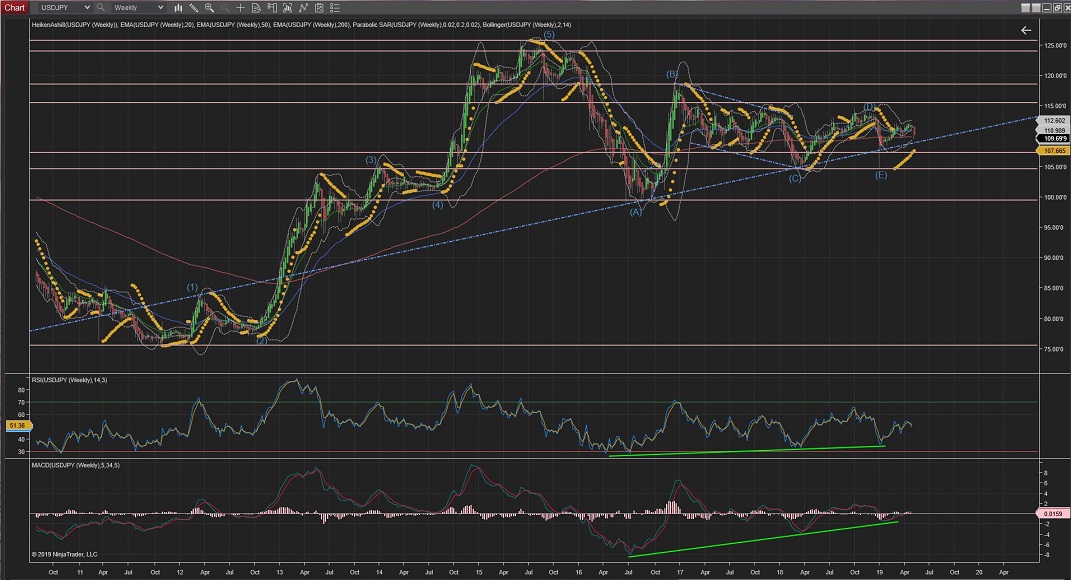
Task: Click the Zoom Out magnifier icon
Action: [x=225, y=7]
